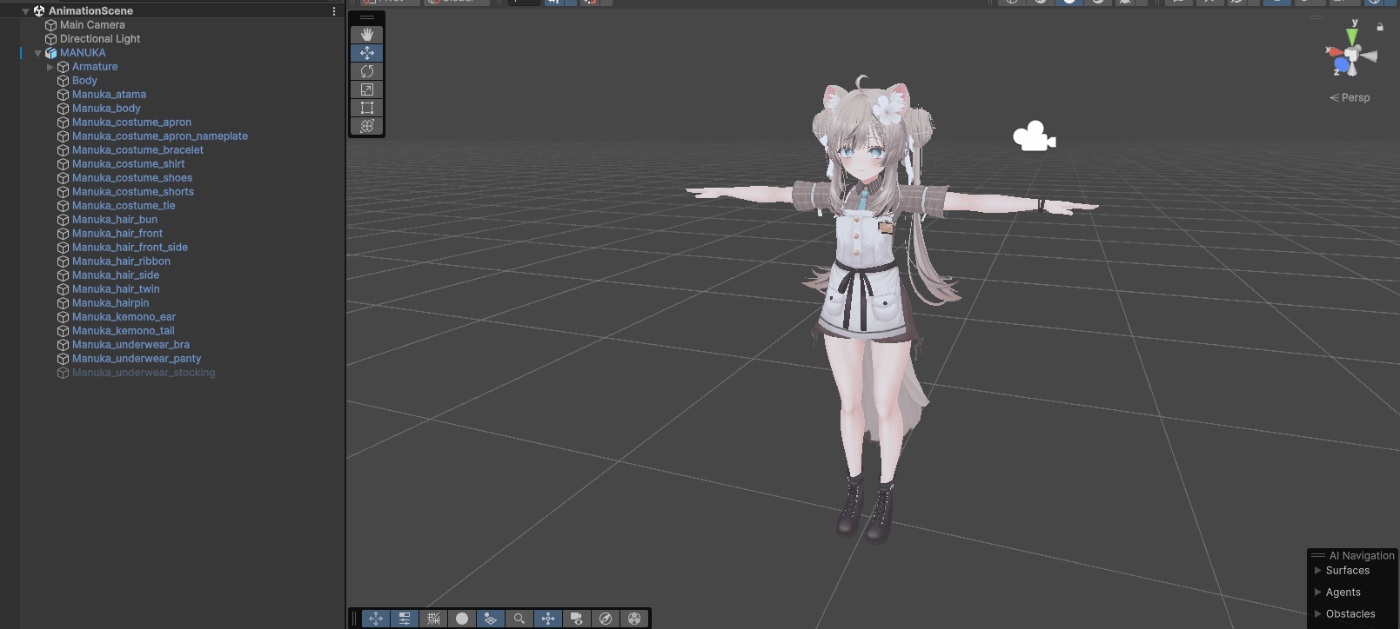Click the cube icon beside Manuka_hair_bun
This screenshot has width=1400, height=629.
(x=63, y=219)
